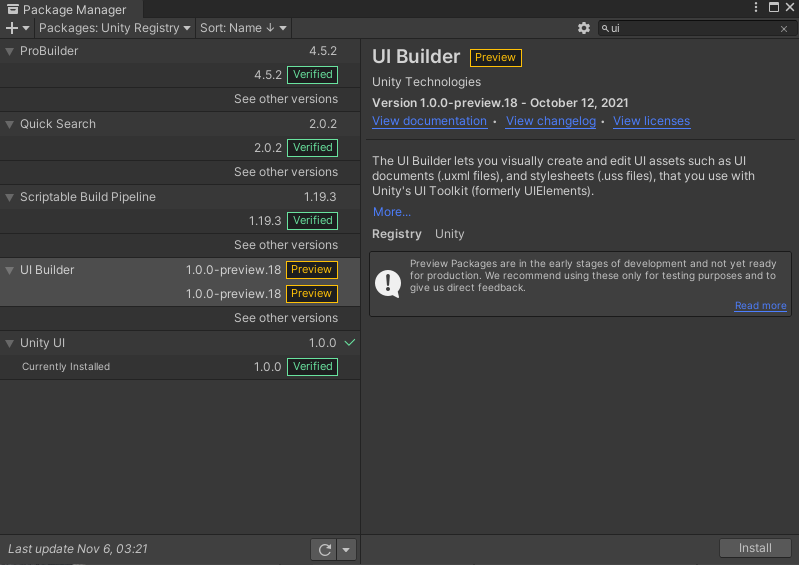Image resolution: width=799 pixels, height=565 pixels.
Task: Click the Registry Unity label
Action: [x=418, y=234]
